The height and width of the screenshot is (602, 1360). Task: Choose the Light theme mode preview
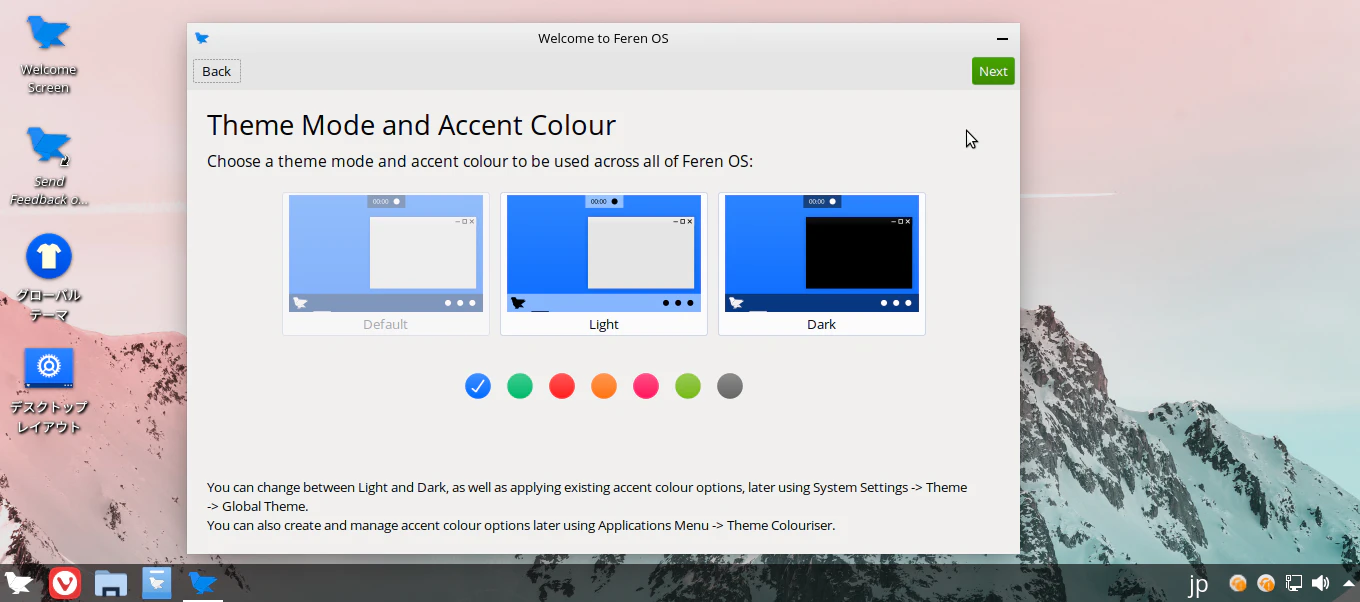pyautogui.click(x=604, y=264)
